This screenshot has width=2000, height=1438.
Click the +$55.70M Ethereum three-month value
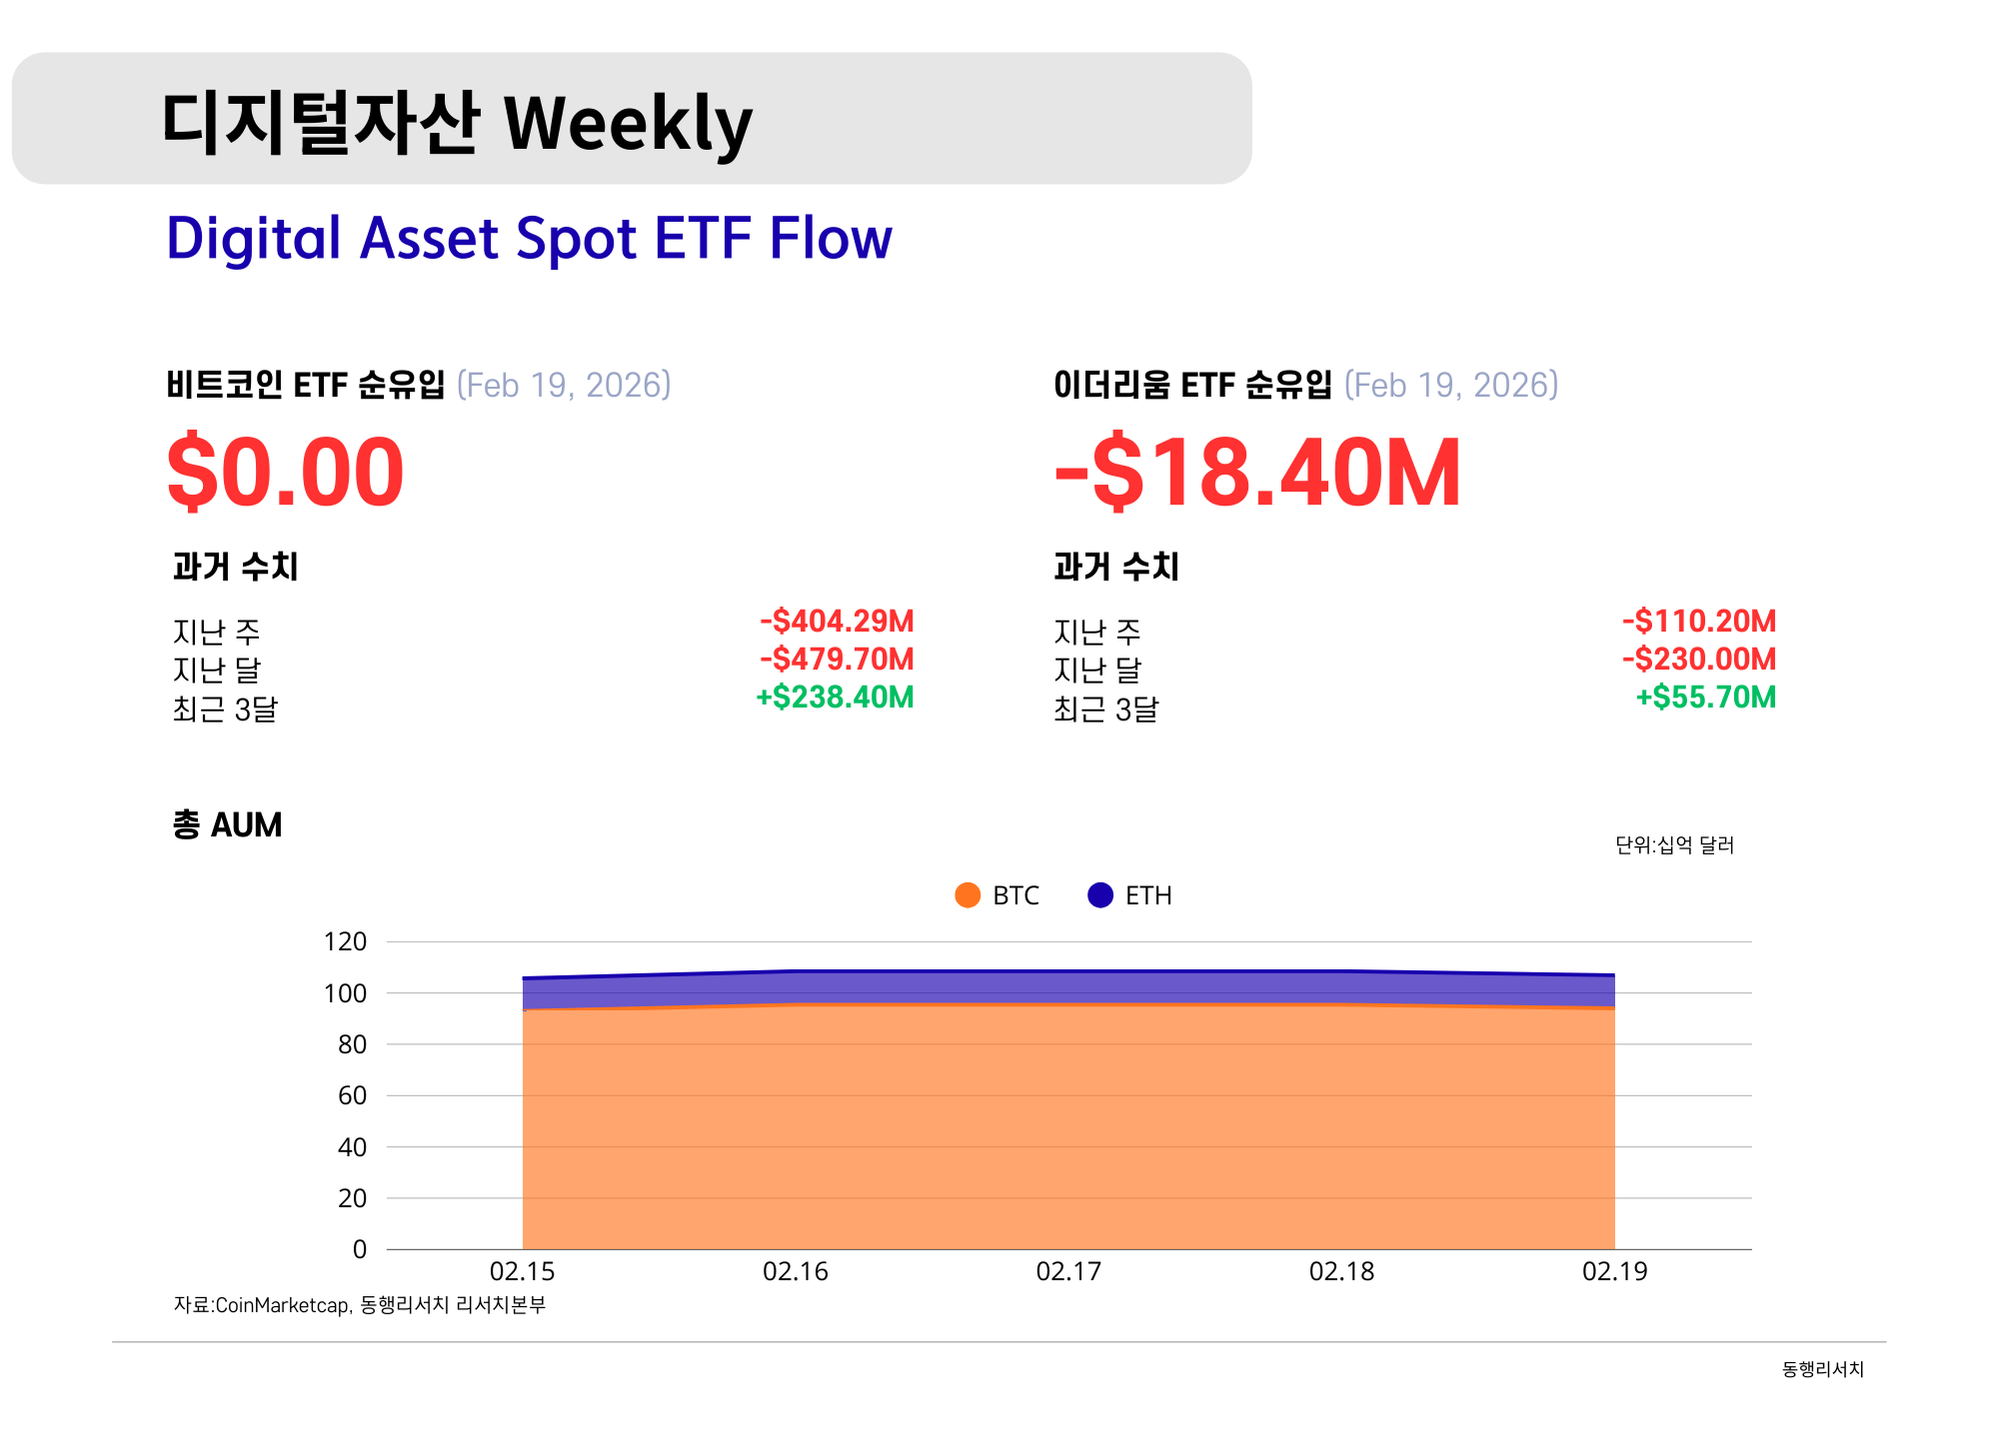(1705, 697)
